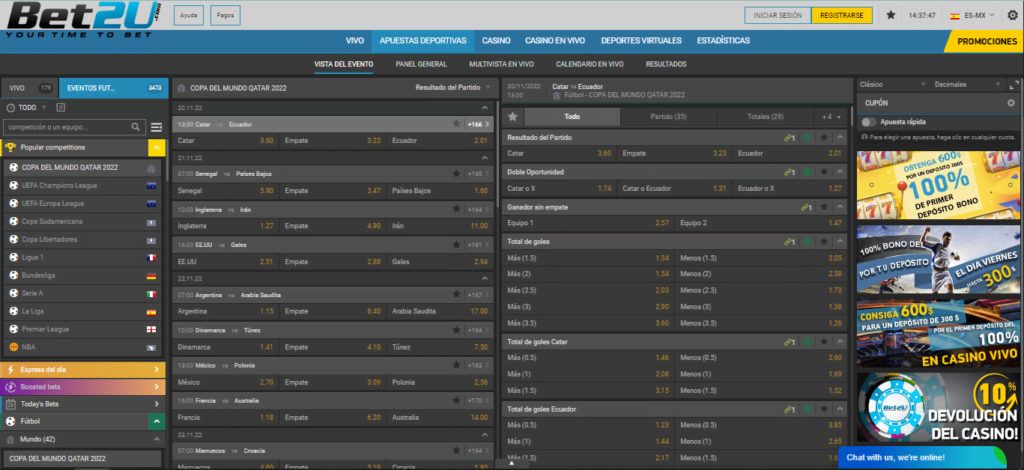Click list view icon beside search box
The width and height of the screenshot is (1024, 470).
coord(156,127)
